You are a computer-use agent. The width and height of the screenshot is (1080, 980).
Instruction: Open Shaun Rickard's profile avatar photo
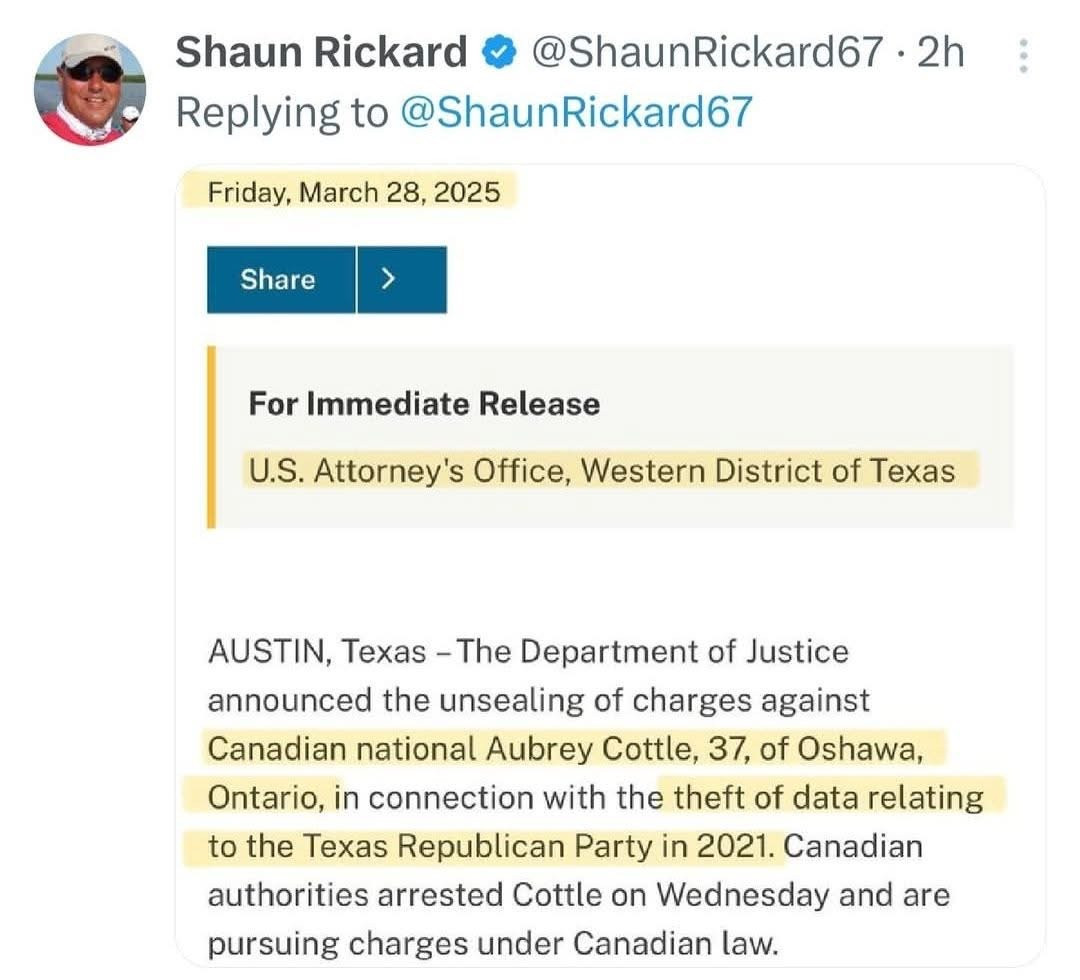pos(89,89)
